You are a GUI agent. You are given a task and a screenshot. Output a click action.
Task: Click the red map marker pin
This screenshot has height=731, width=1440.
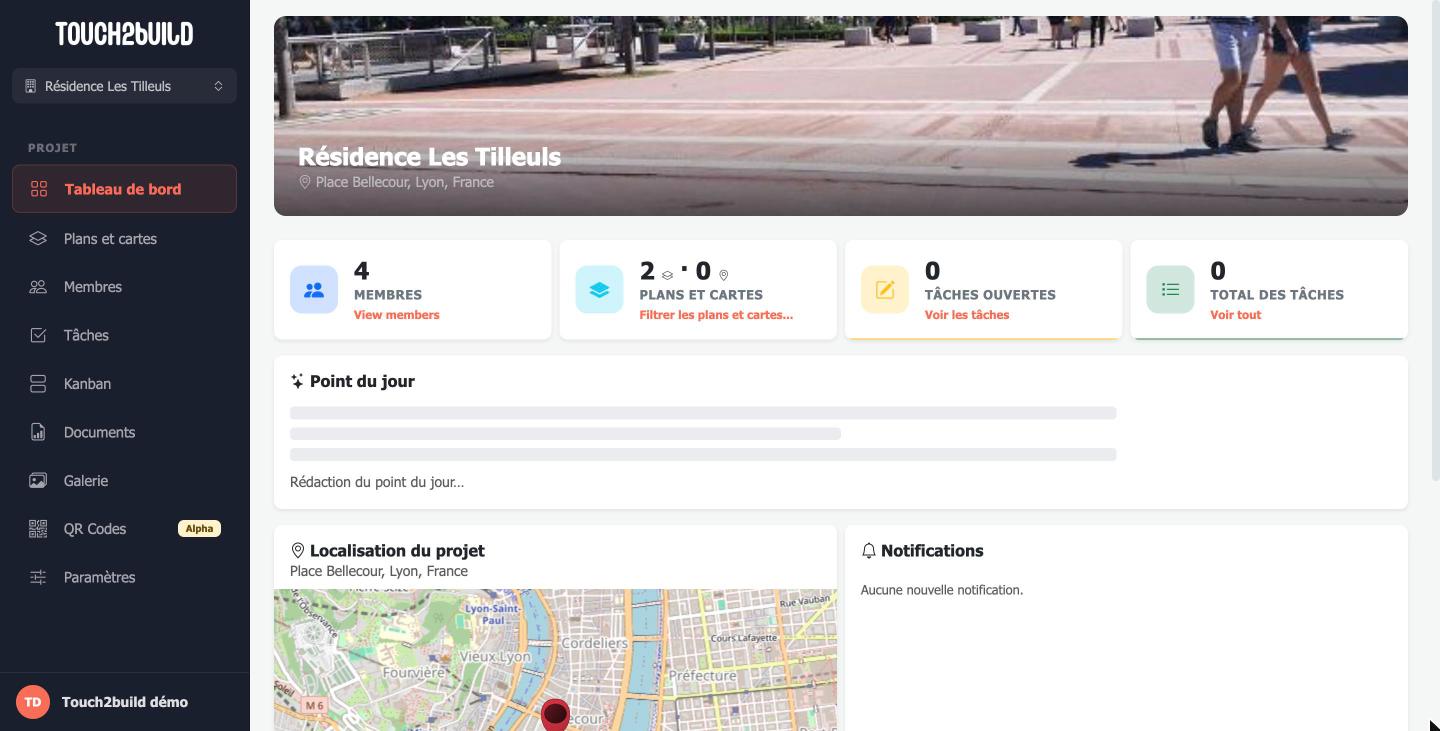[555, 714]
